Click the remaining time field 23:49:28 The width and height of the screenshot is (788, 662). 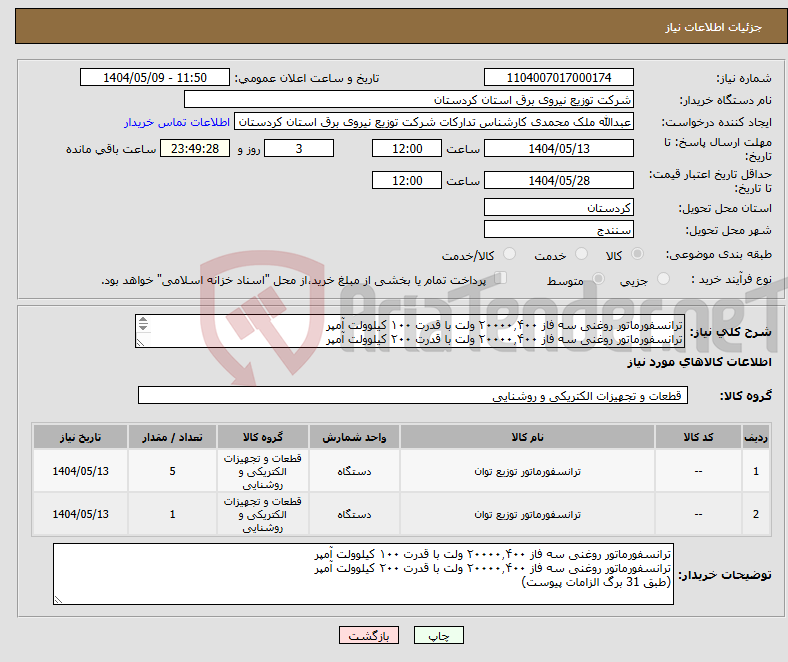[x=195, y=149]
